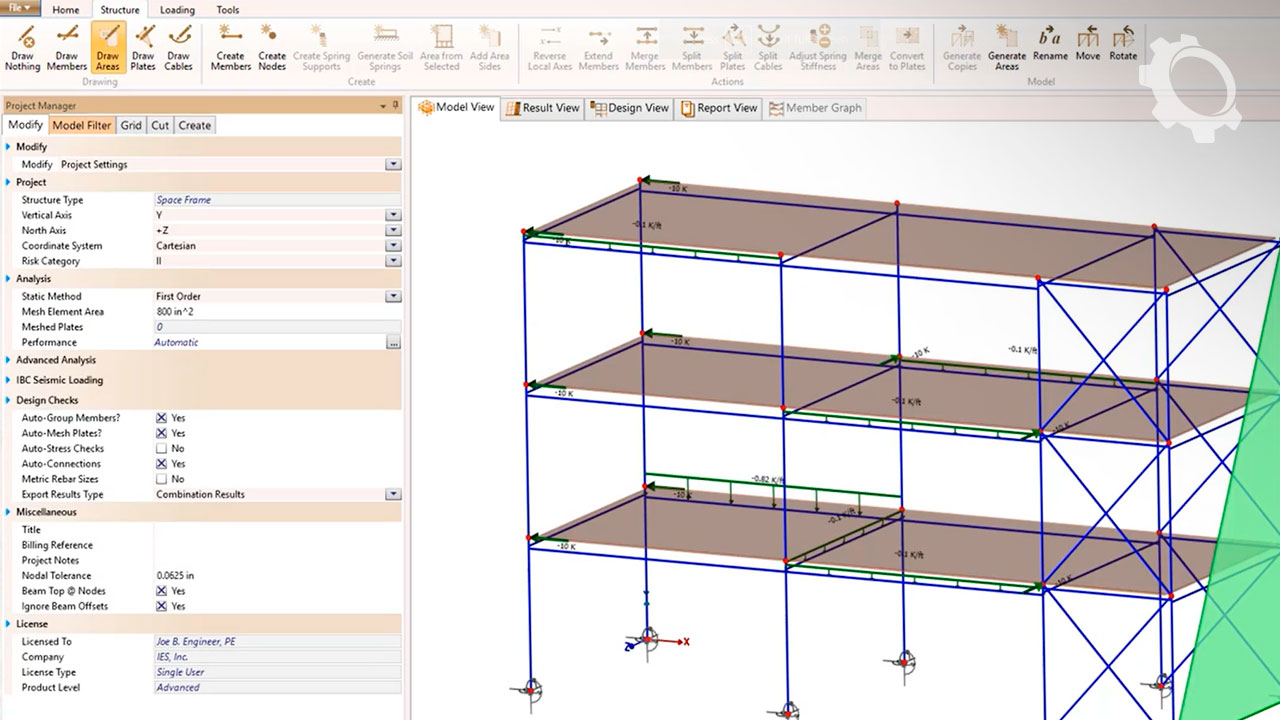
Task: Click the Create Nodes icon
Action: 272,48
